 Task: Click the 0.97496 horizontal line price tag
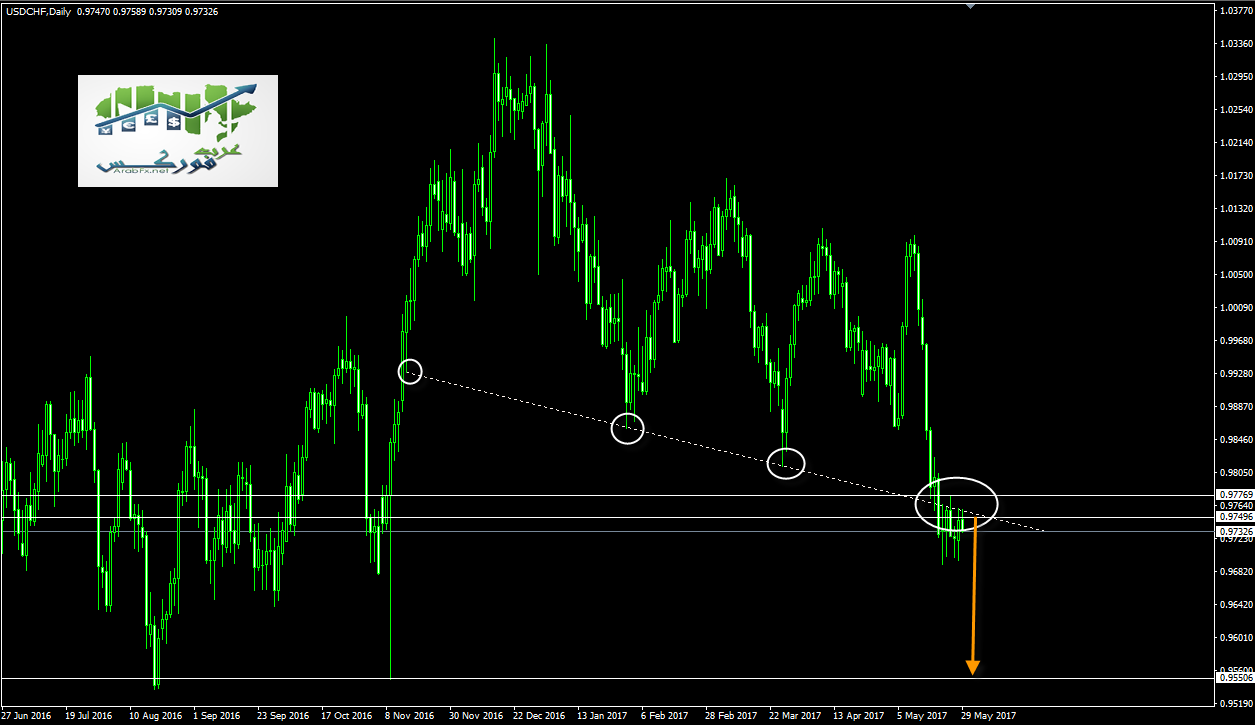tap(1235, 517)
